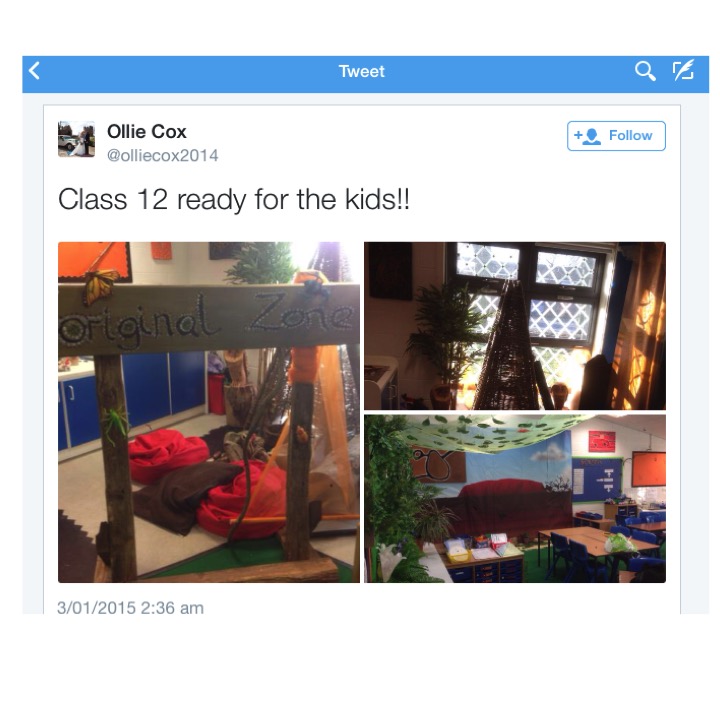Viewport: 720px width, 720px height.
Task: Open search with the magnifier icon
Action: pyautogui.click(x=645, y=71)
